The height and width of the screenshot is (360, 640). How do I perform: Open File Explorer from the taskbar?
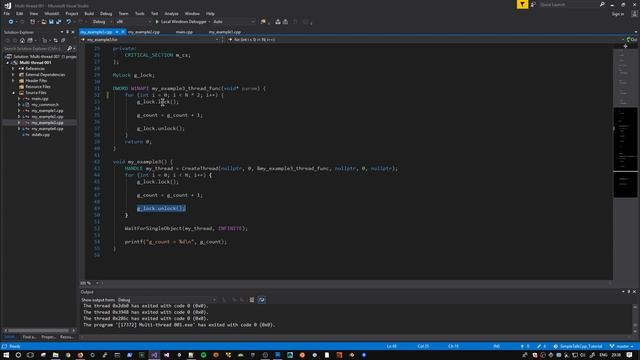(55, 355)
